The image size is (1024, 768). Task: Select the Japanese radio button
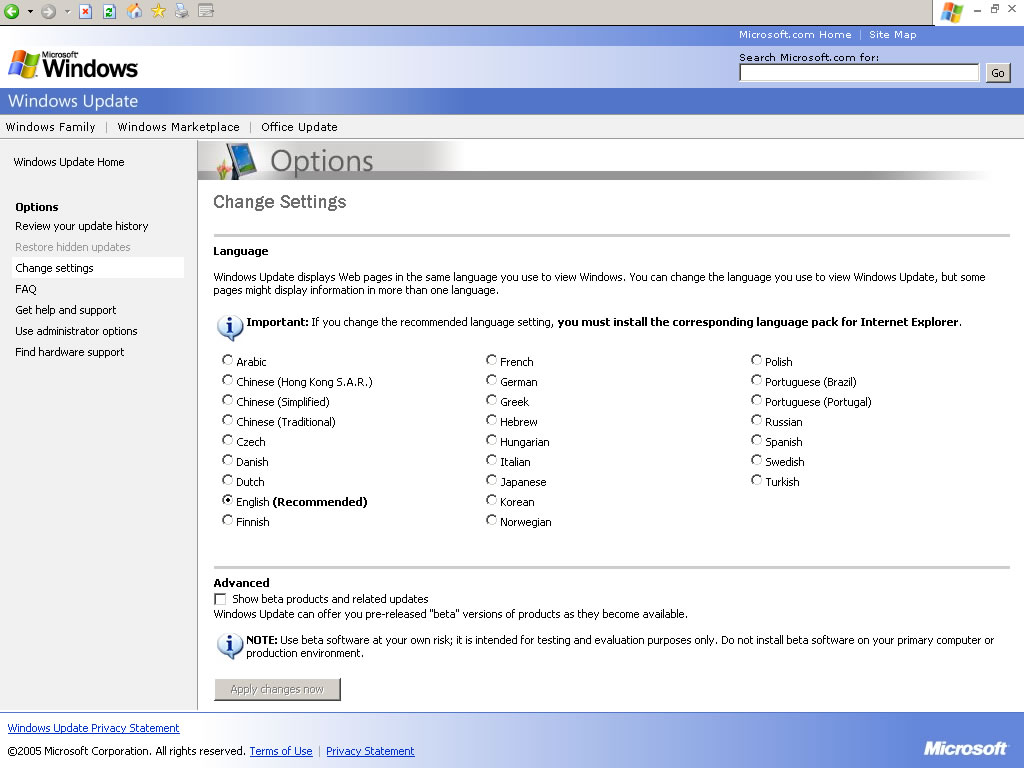[491, 480]
